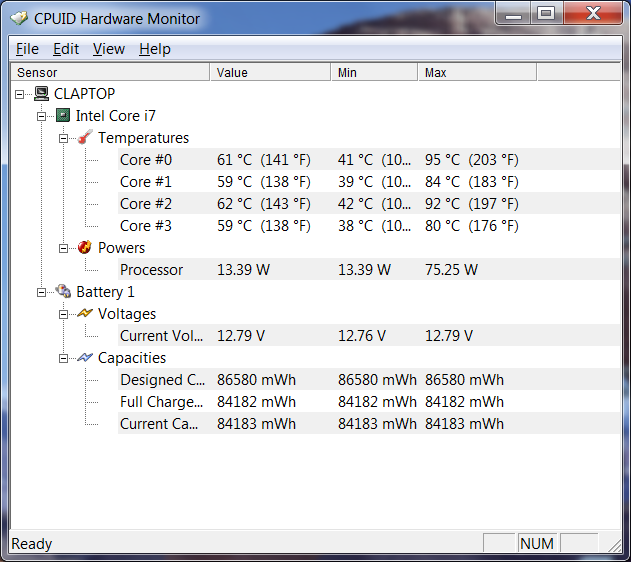Collapse the Capacities branch
The image size is (631, 562).
[63, 358]
